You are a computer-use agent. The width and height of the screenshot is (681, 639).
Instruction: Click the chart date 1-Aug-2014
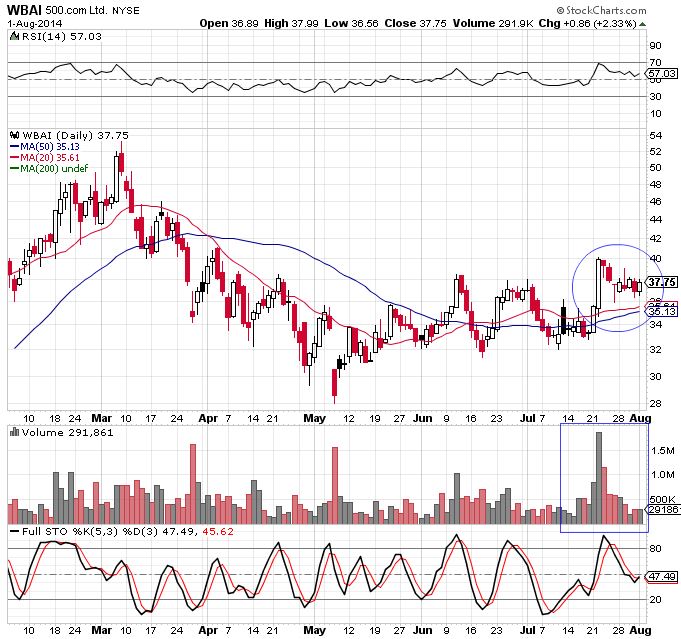35,23
